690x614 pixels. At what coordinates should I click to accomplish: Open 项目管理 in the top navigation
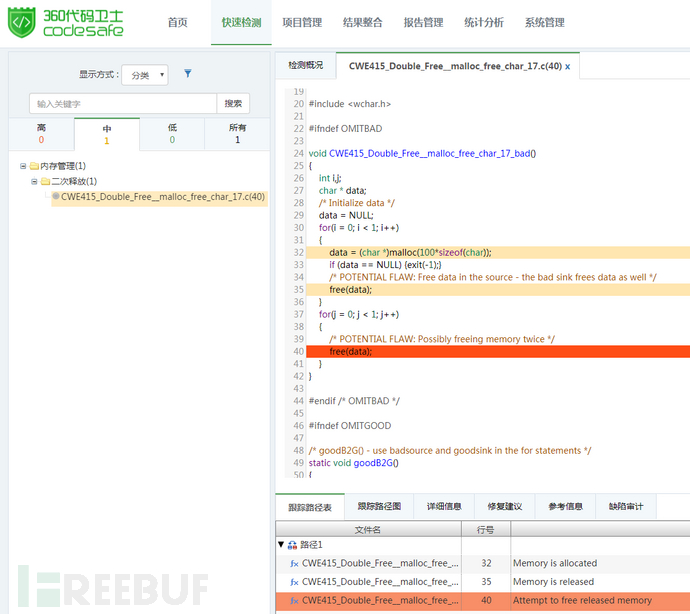tap(302, 22)
